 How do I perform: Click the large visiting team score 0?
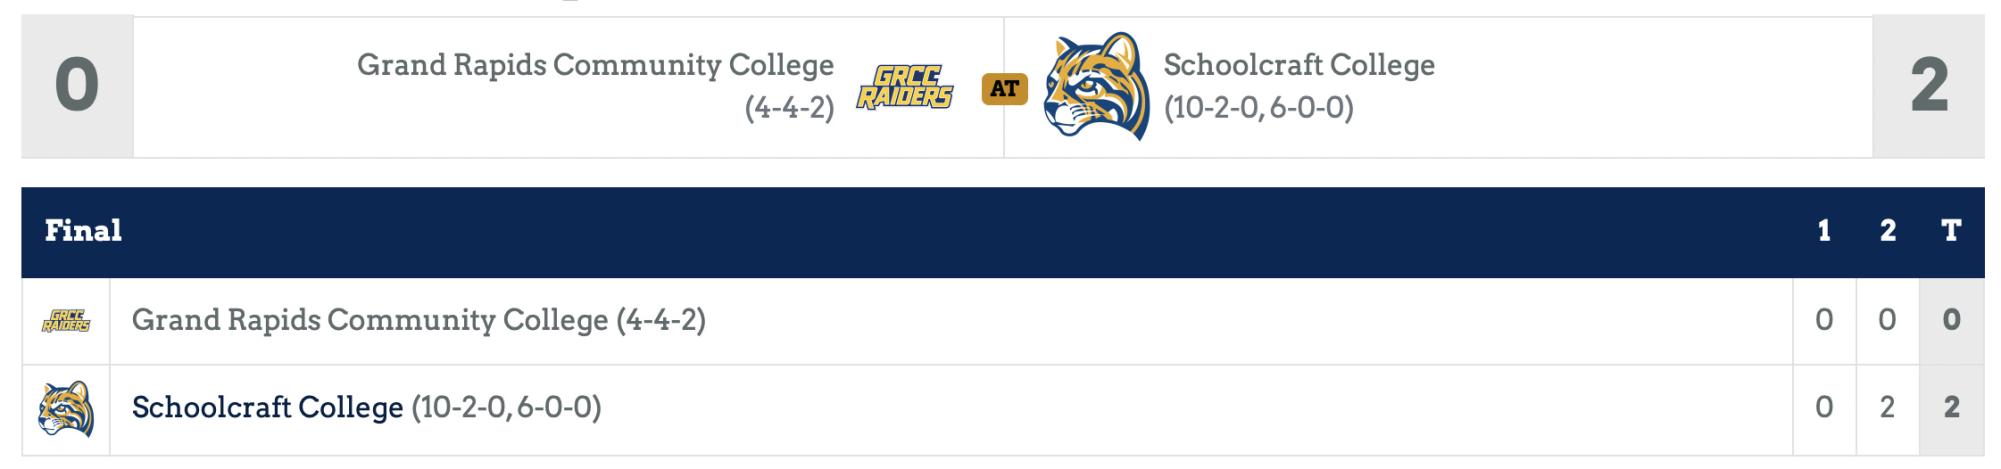tap(77, 86)
